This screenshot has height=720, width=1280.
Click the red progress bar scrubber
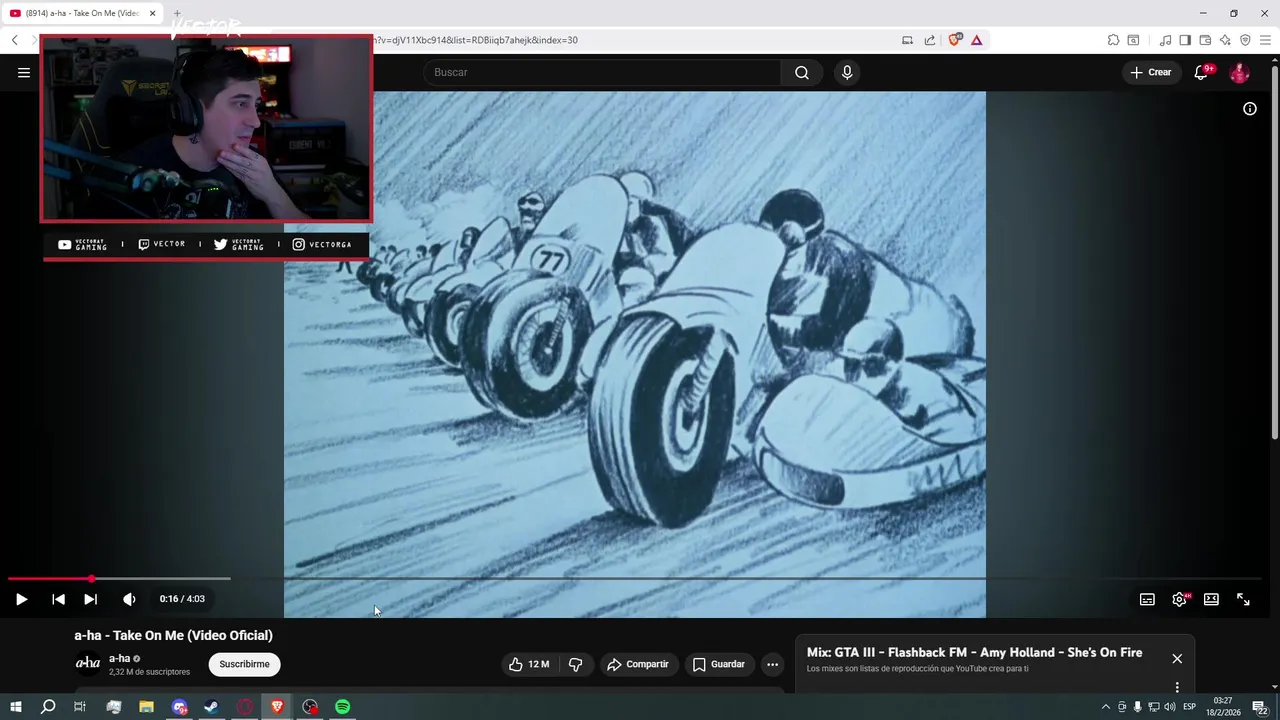tap(91, 579)
